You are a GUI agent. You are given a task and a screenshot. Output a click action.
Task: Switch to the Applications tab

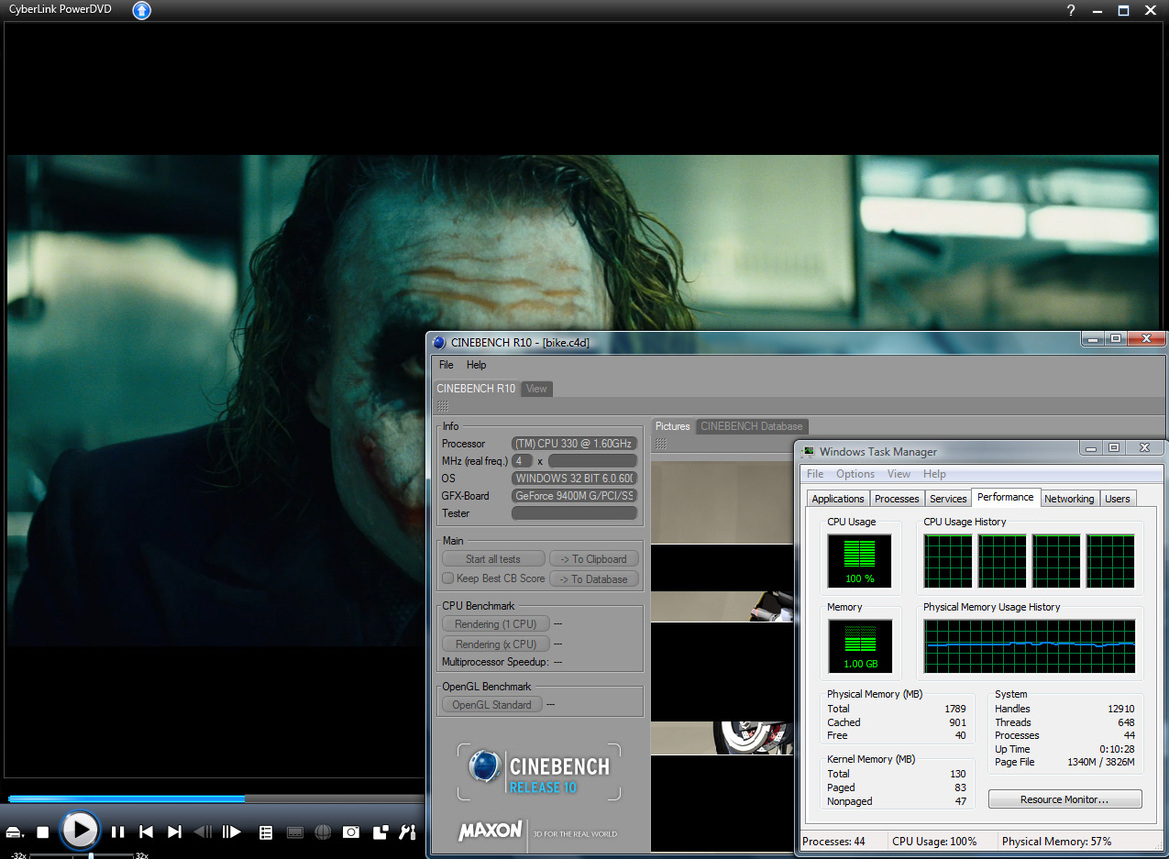[838, 499]
